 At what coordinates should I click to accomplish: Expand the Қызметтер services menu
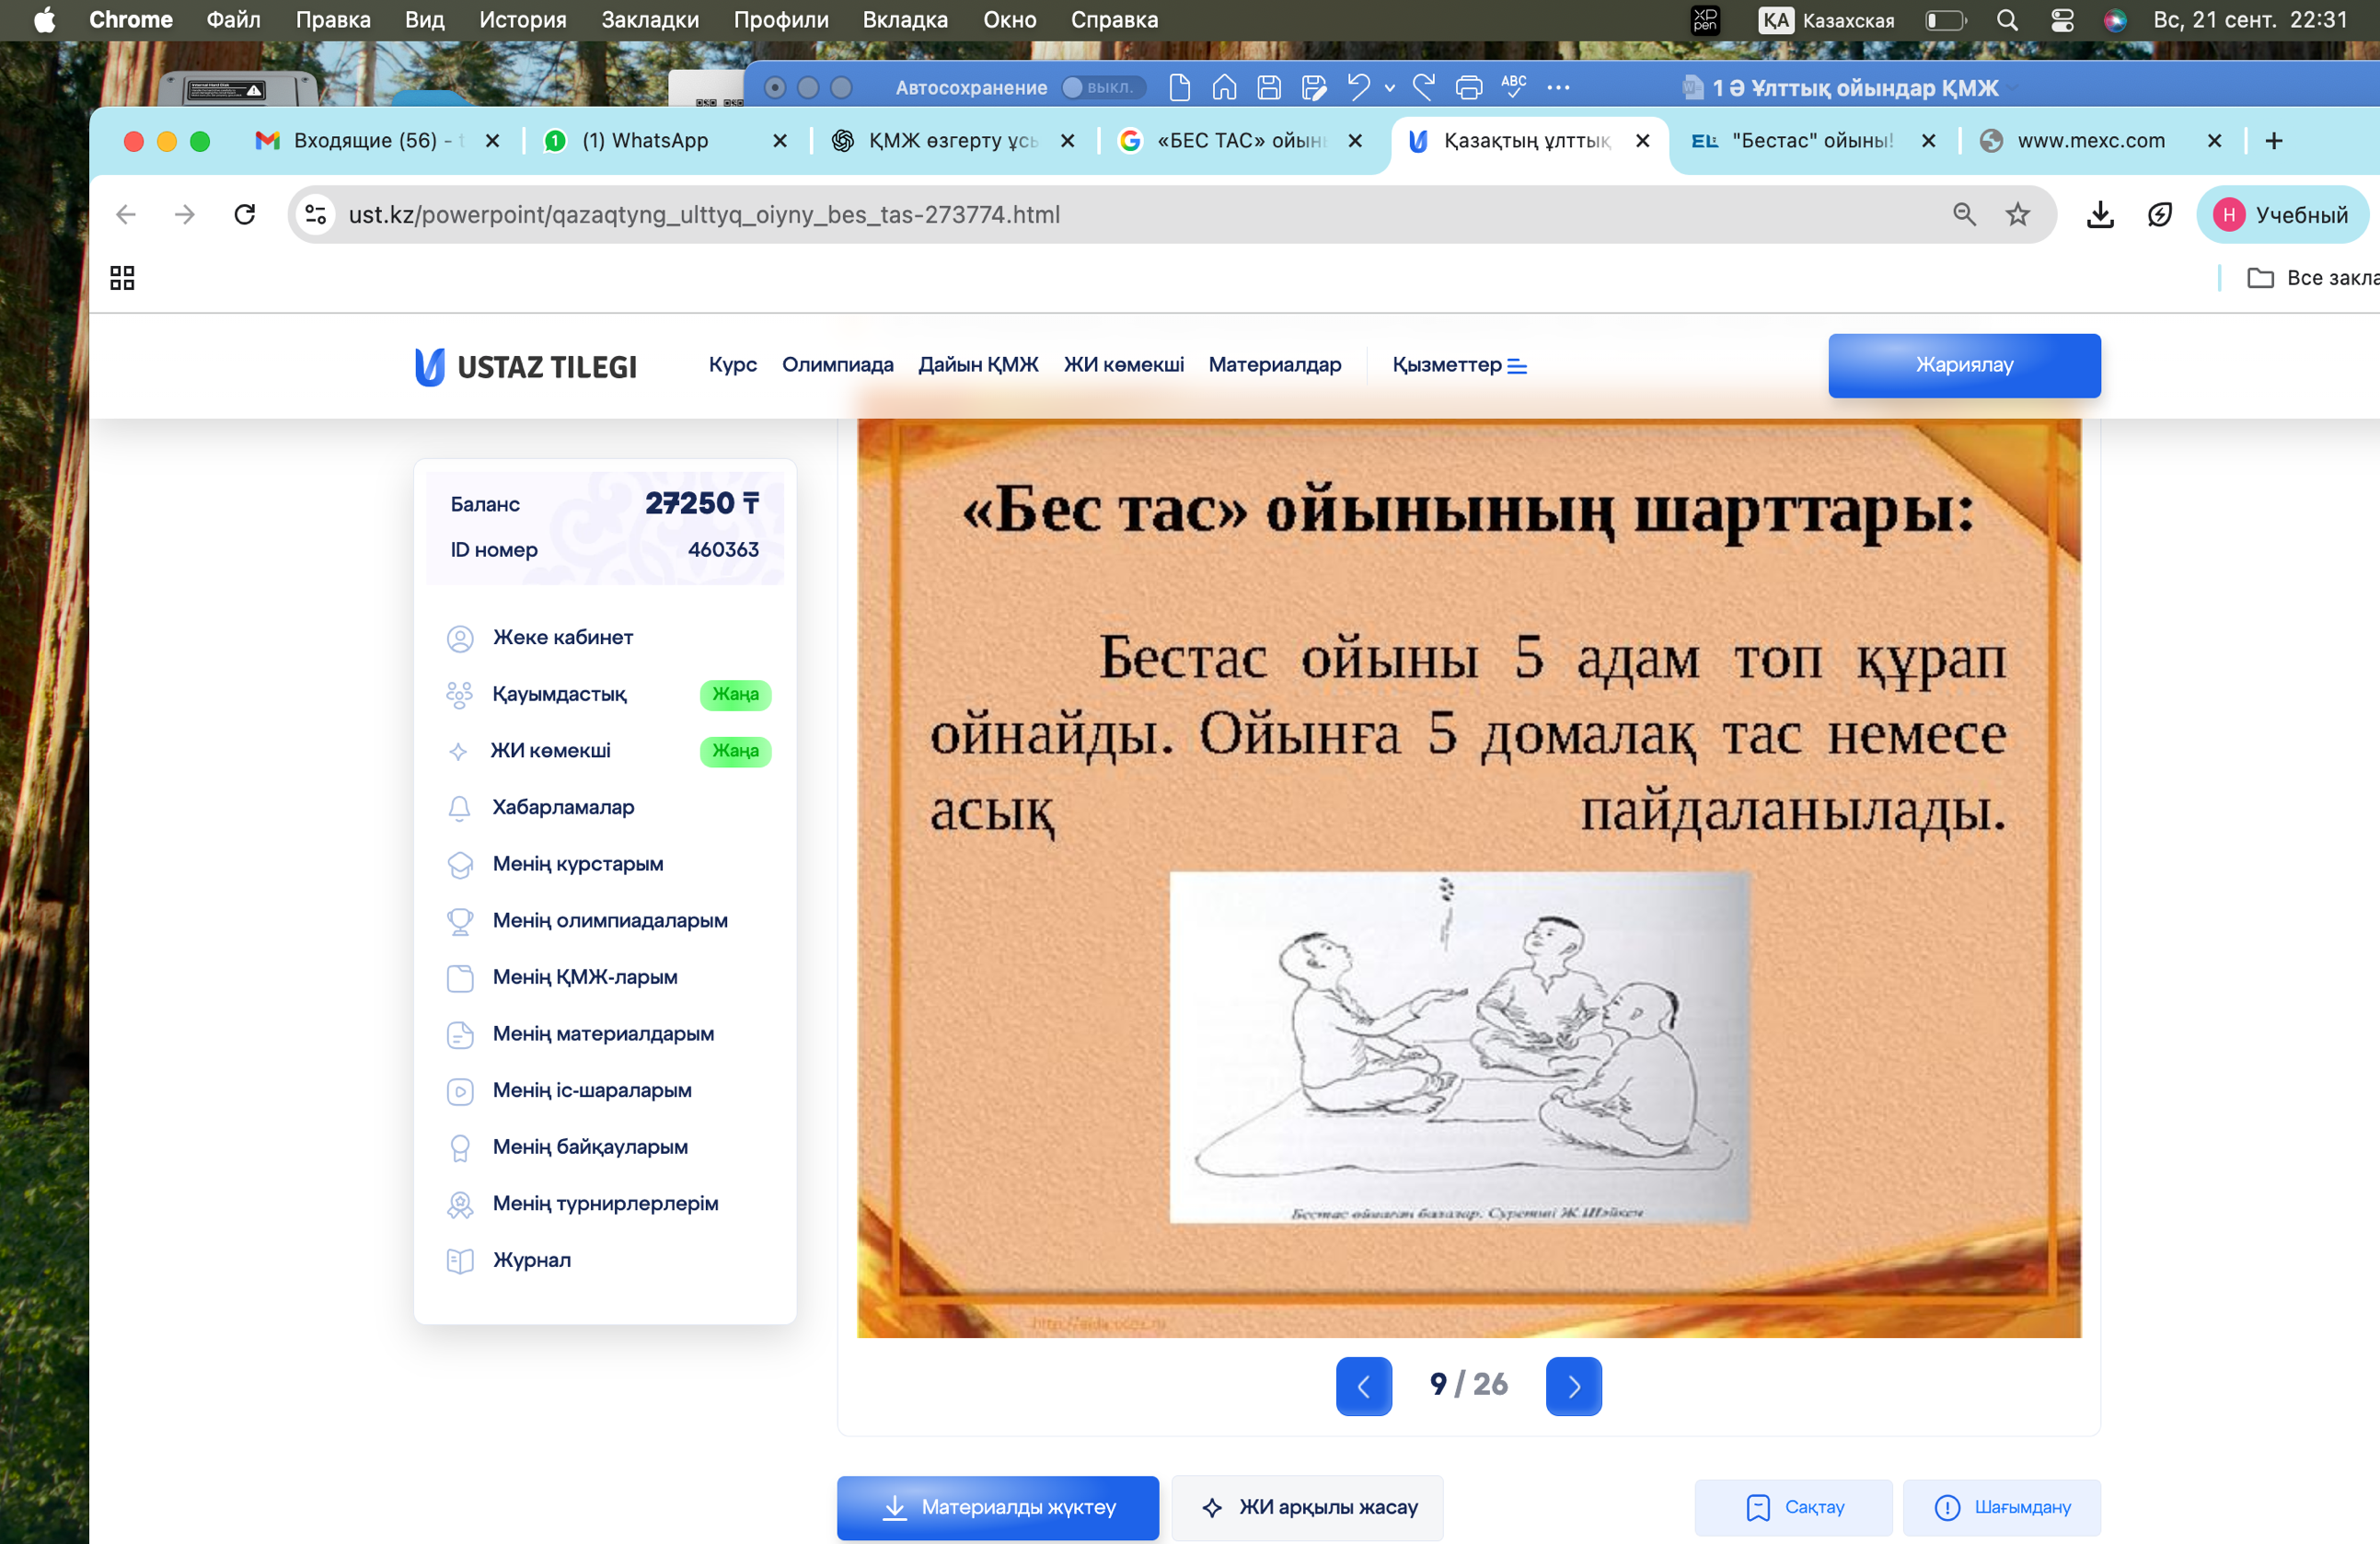point(1458,365)
